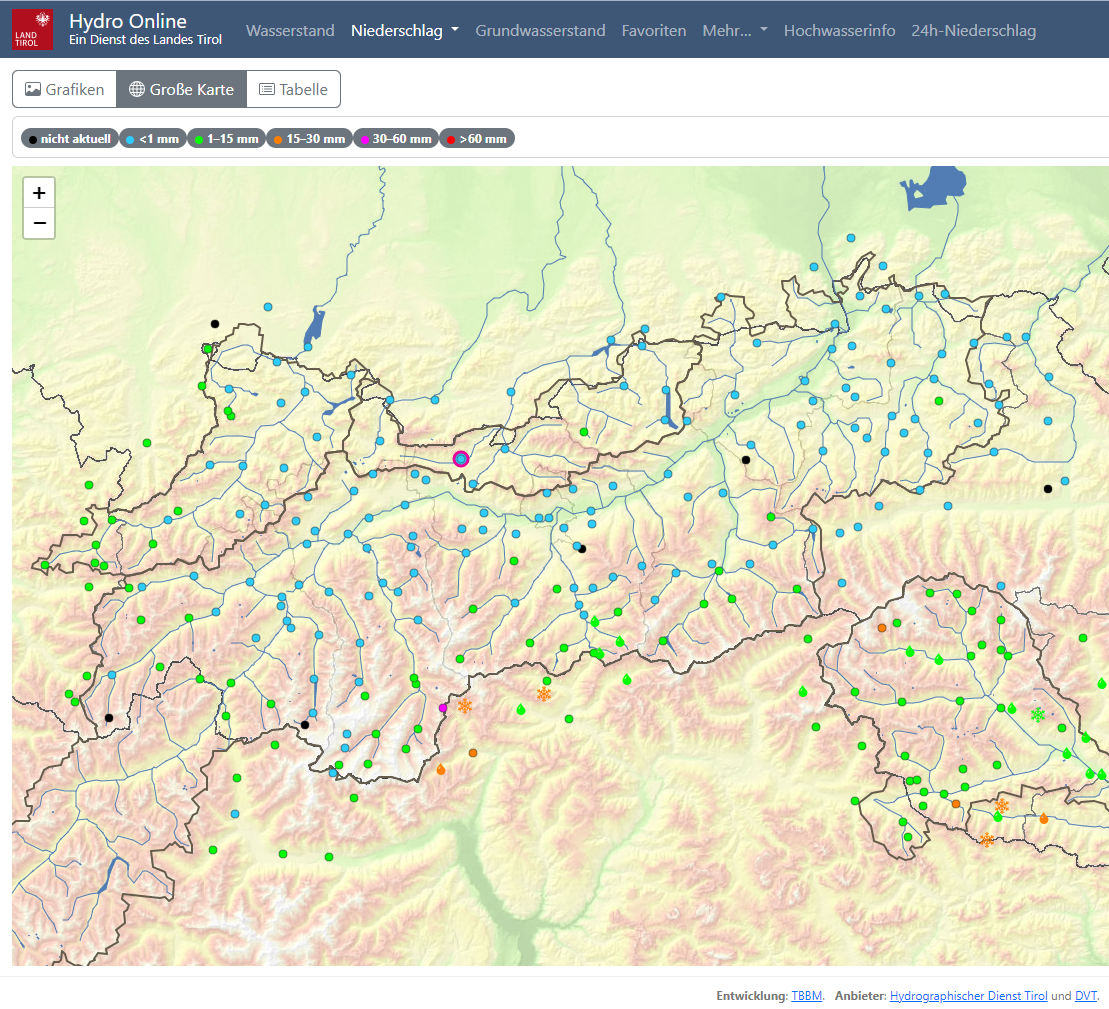
Task: Go to Favoriten
Action: 654,30
